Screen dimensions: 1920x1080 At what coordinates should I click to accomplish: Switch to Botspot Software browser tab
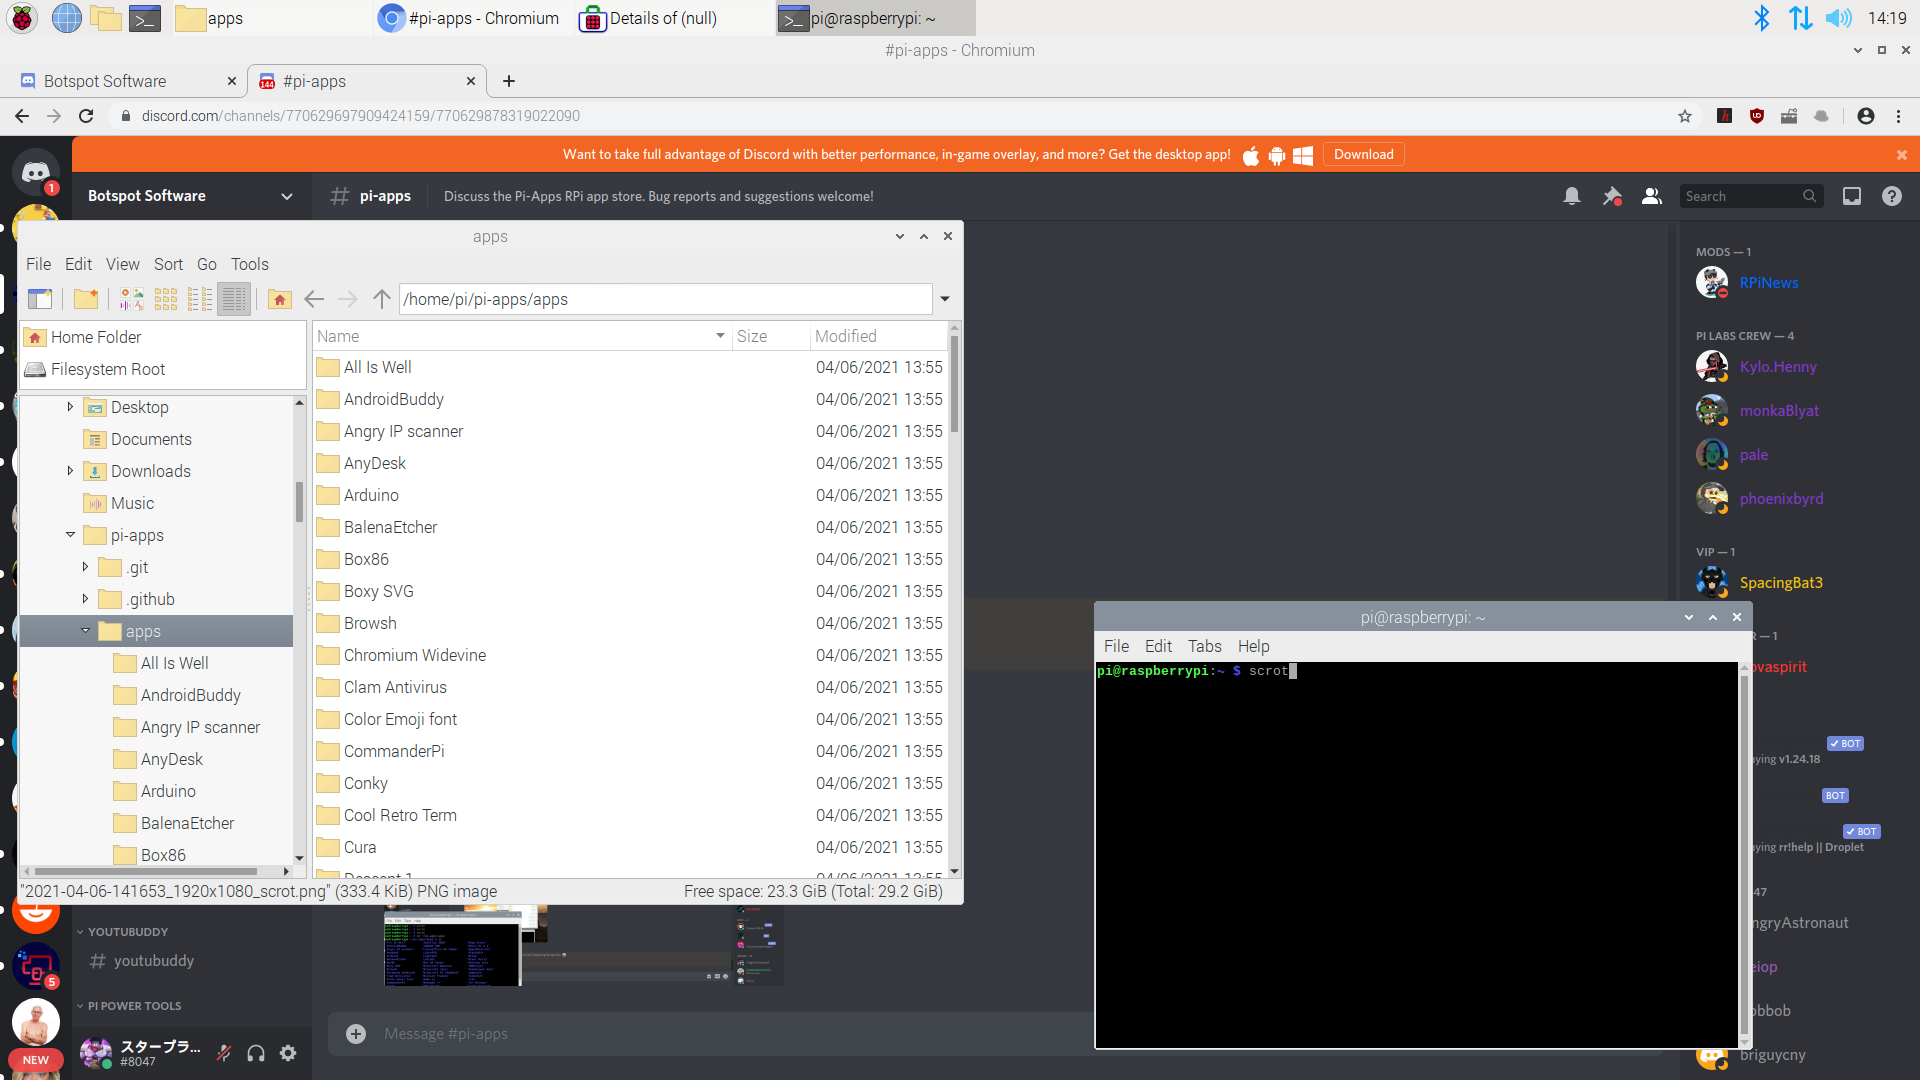click(x=128, y=81)
